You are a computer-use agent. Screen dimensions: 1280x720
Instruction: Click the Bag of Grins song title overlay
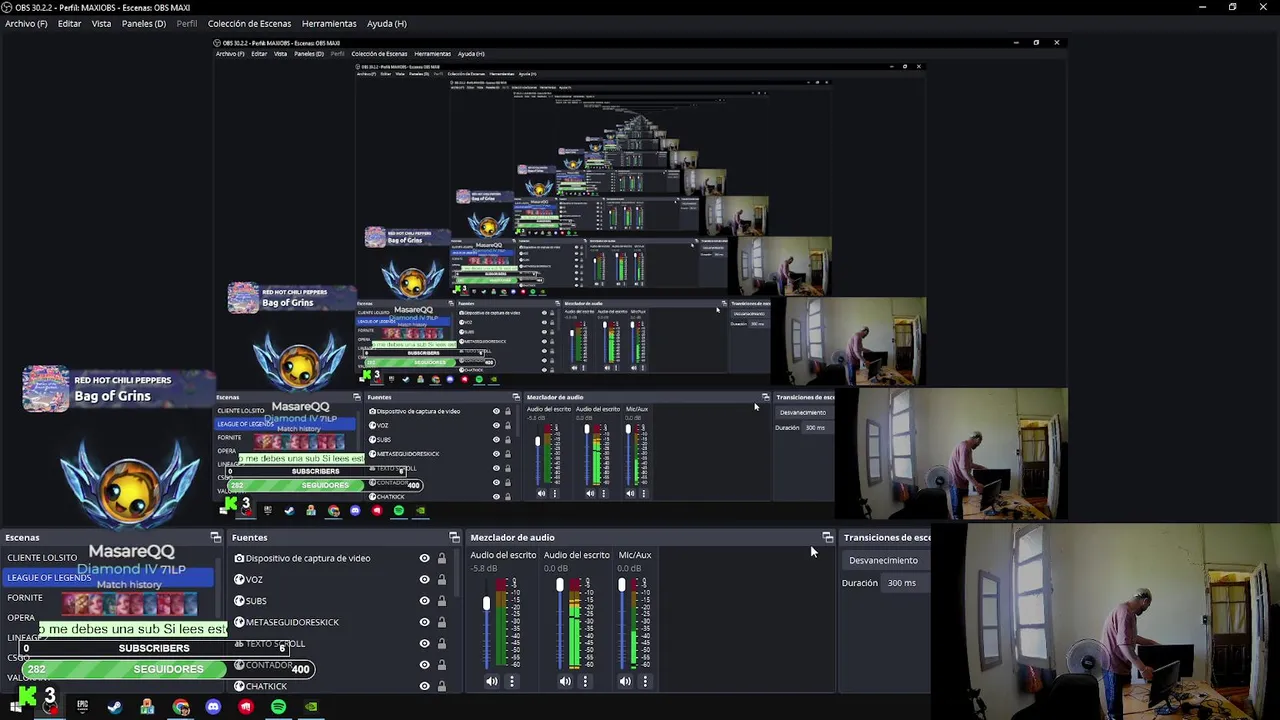(112, 396)
